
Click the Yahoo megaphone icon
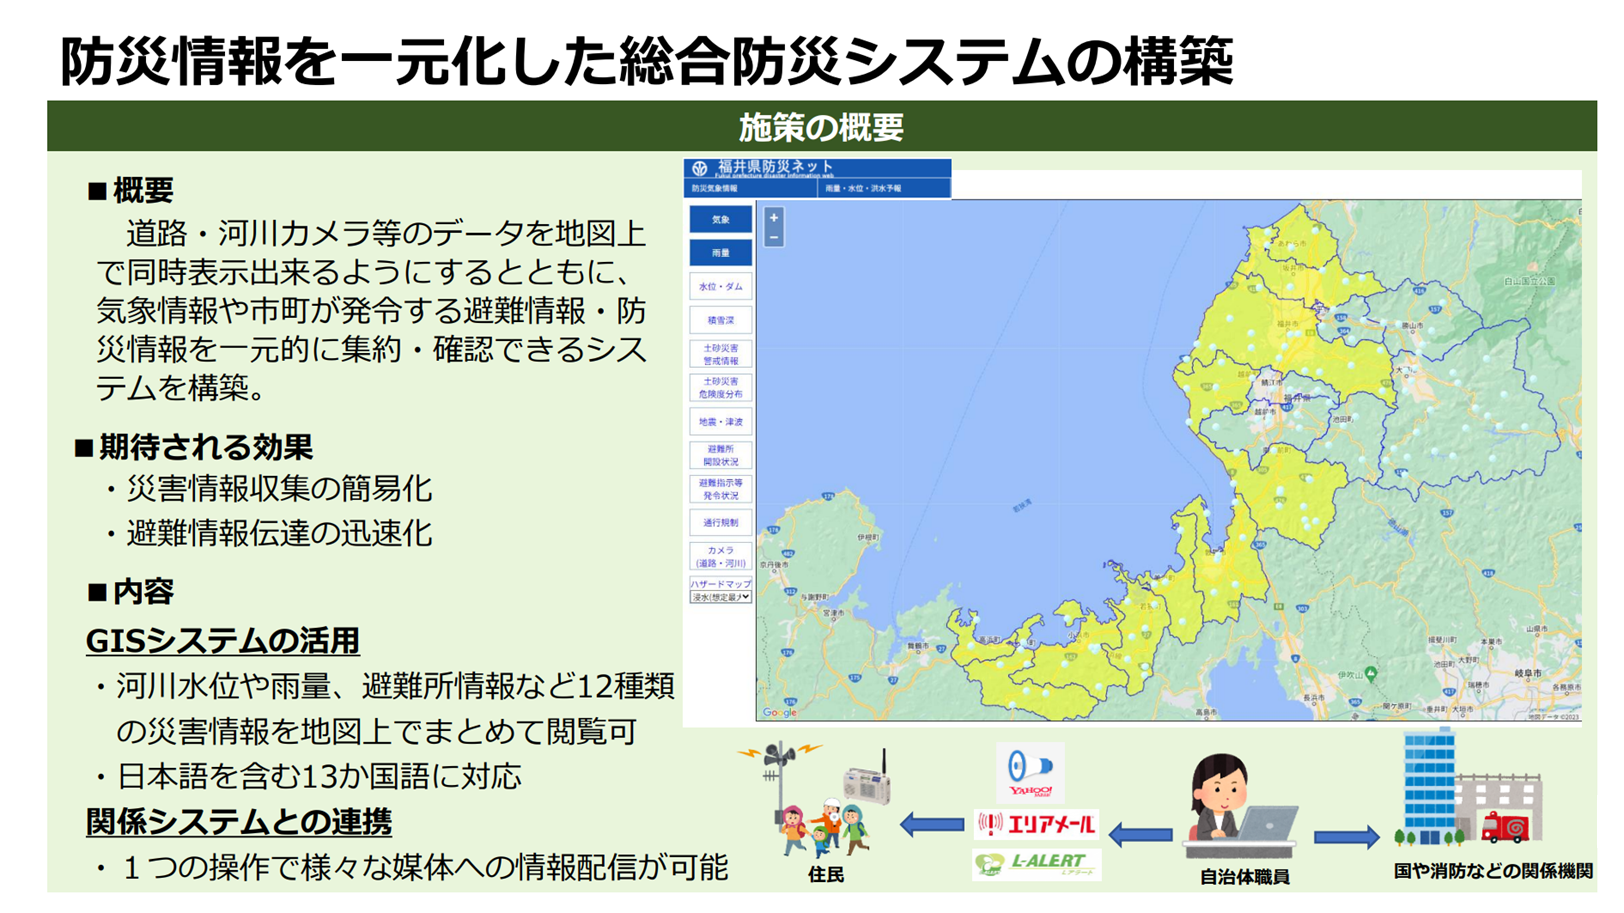1030,771
